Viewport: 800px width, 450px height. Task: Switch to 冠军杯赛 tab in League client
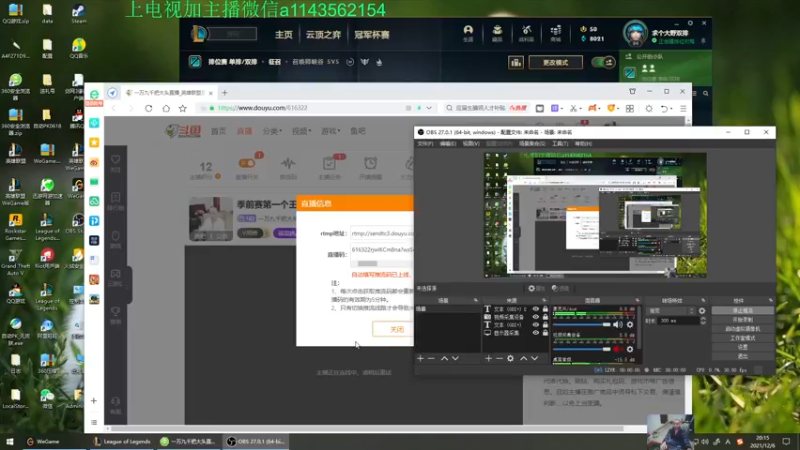click(x=372, y=35)
